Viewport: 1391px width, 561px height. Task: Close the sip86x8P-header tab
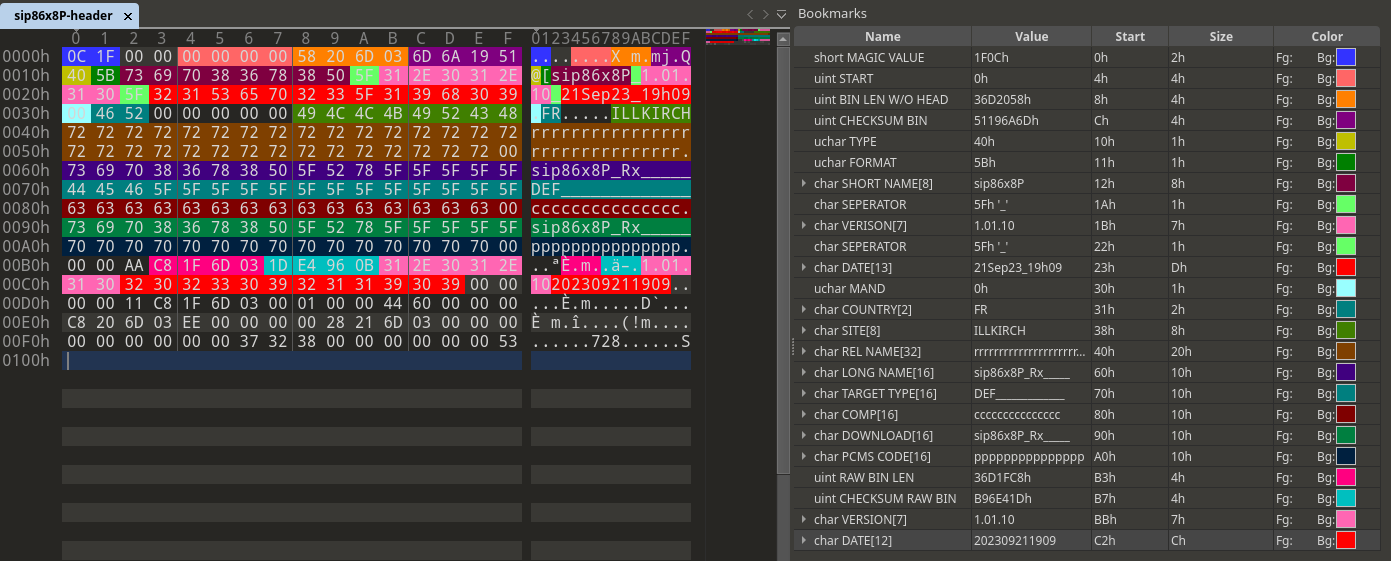[x=127, y=14]
